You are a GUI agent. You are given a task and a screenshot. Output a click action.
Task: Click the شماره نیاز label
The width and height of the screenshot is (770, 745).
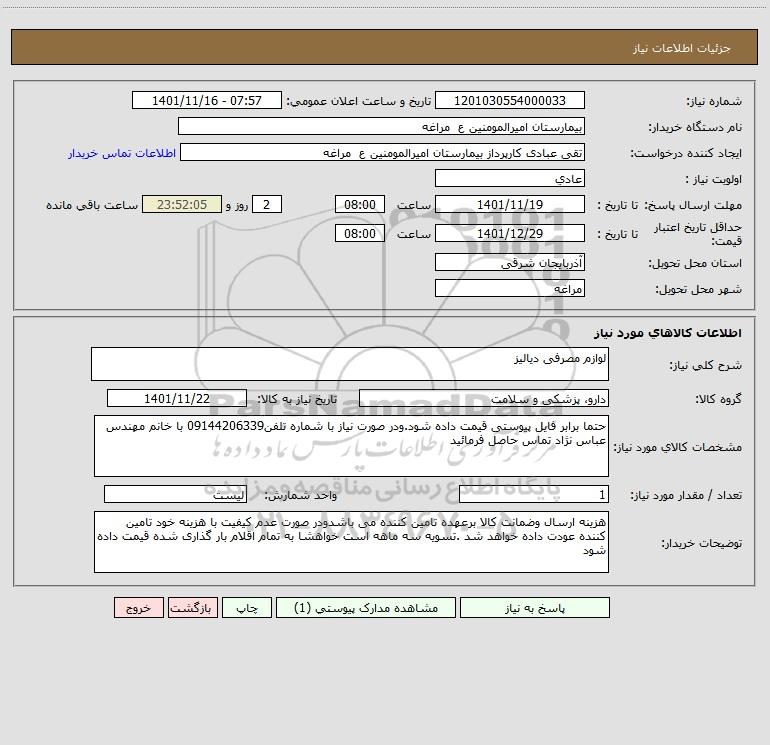[714, 102]
